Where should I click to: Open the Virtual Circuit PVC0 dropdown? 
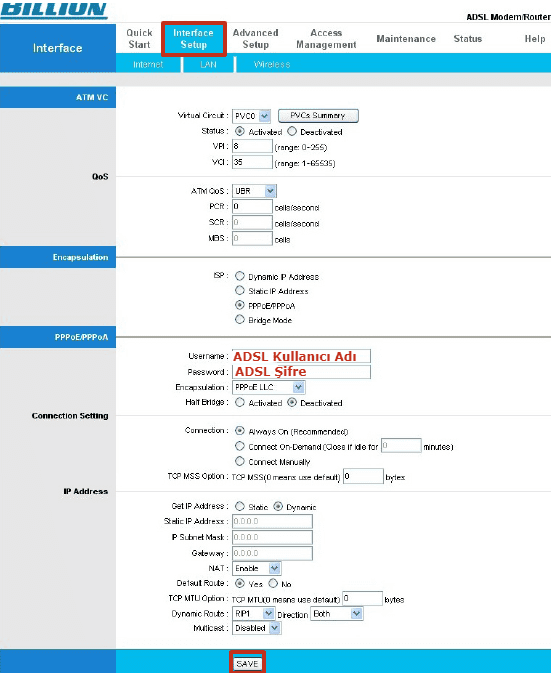point(251,116)
